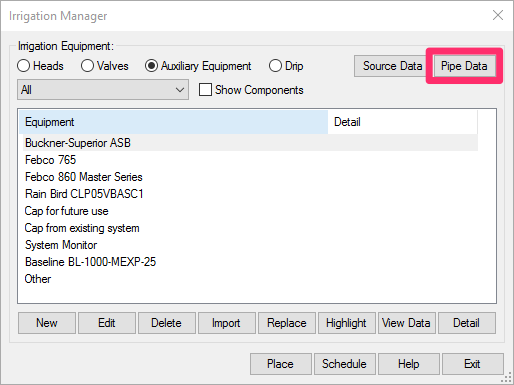The image size is (514, 385).
Task: Pick Rain Bird CLP05VBASC1 from the list
Action: click(x=251, y=194)
